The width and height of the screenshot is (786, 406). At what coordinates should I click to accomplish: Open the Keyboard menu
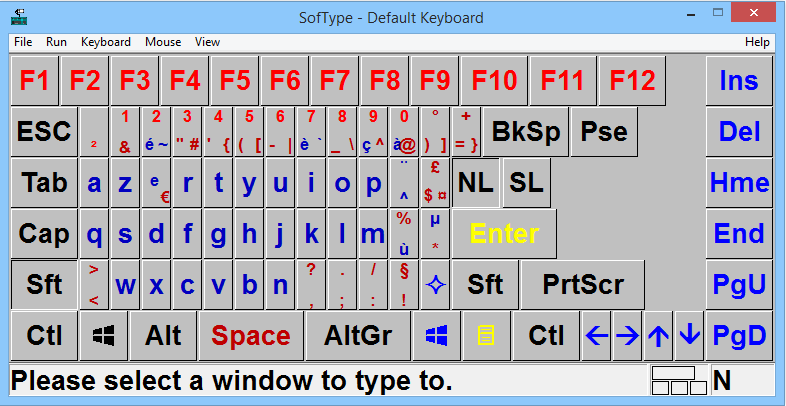tap(106, 42)
